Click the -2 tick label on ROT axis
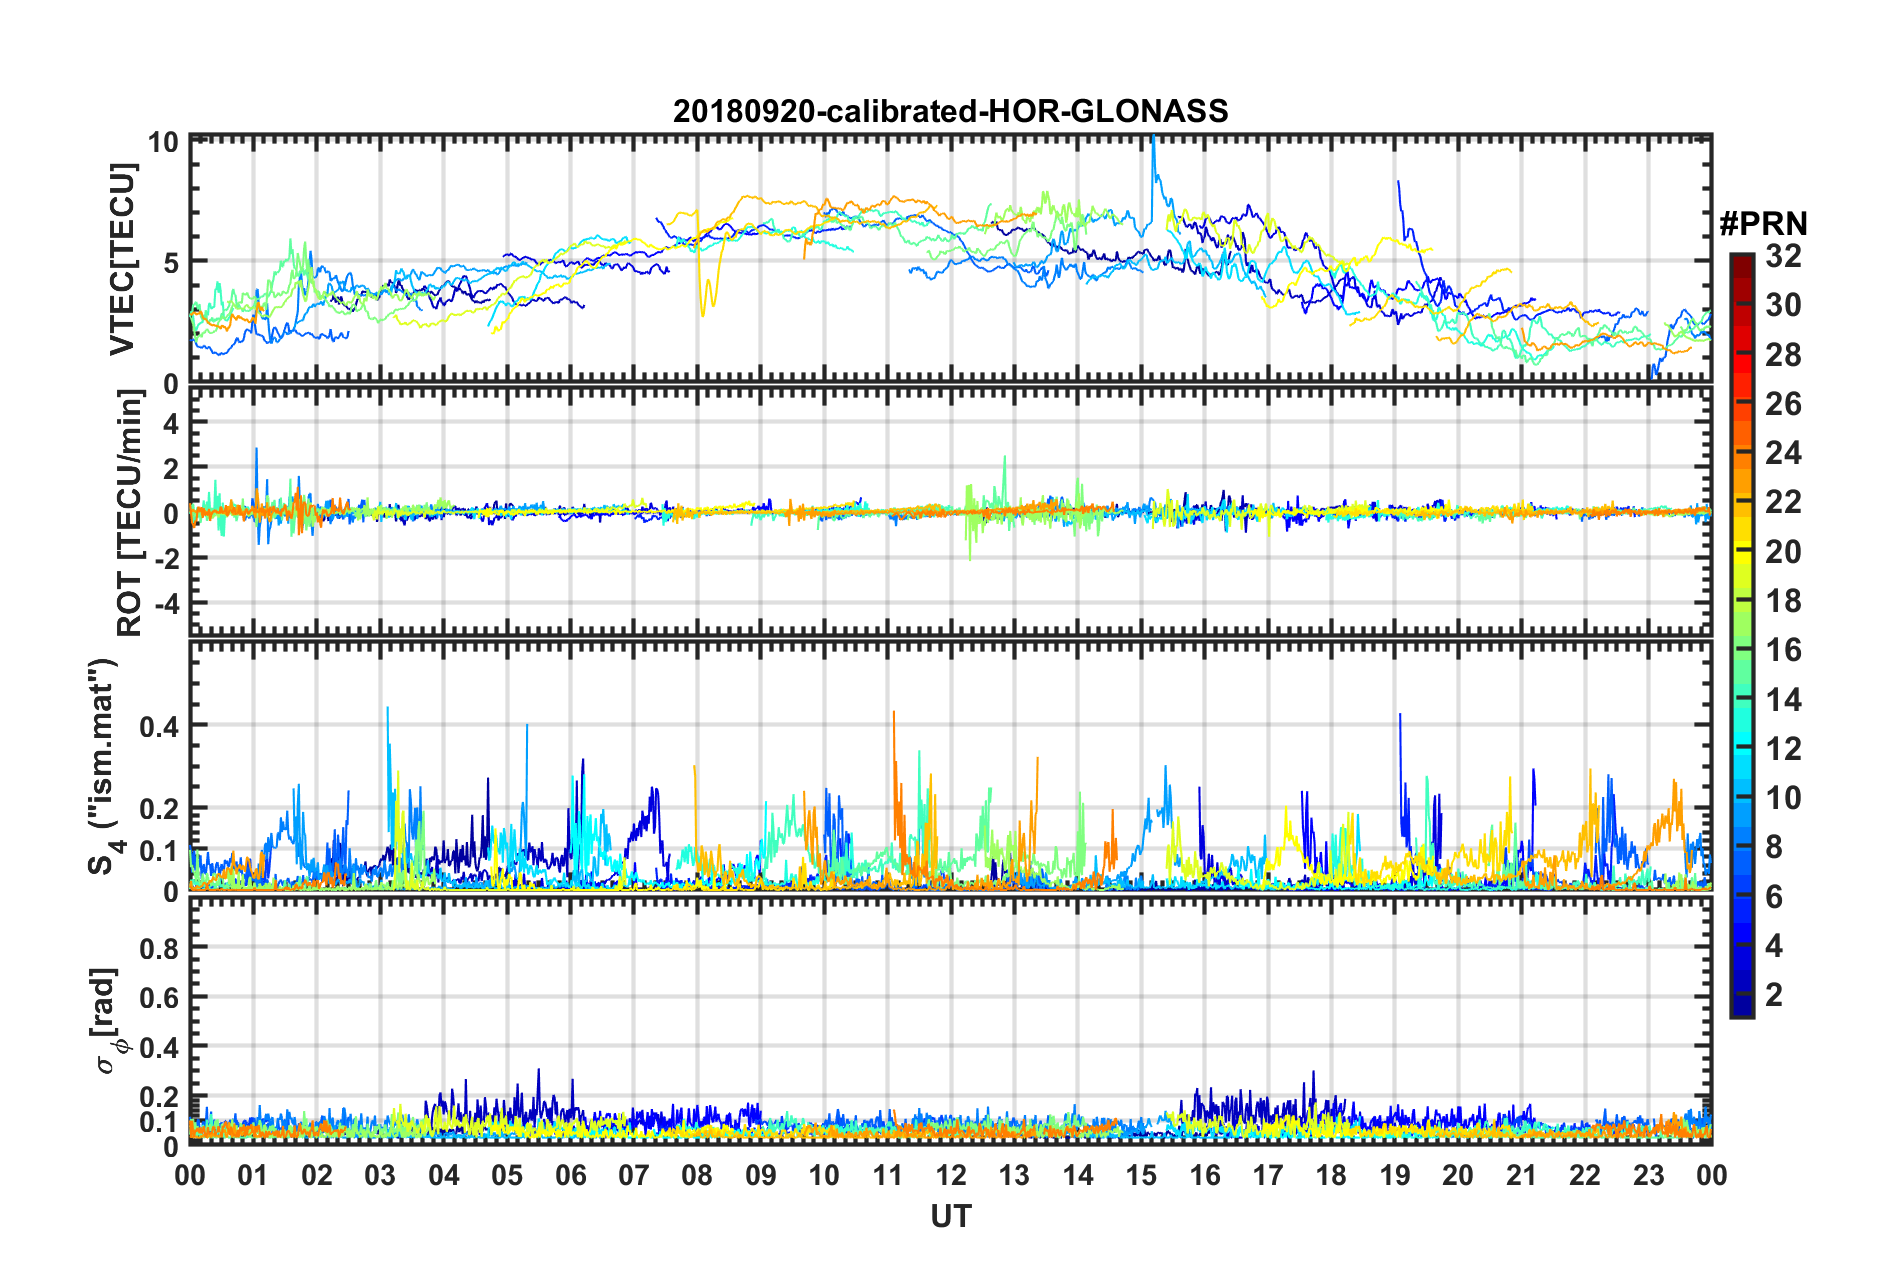The image size is (1902, 1272). tap(165, 558)
